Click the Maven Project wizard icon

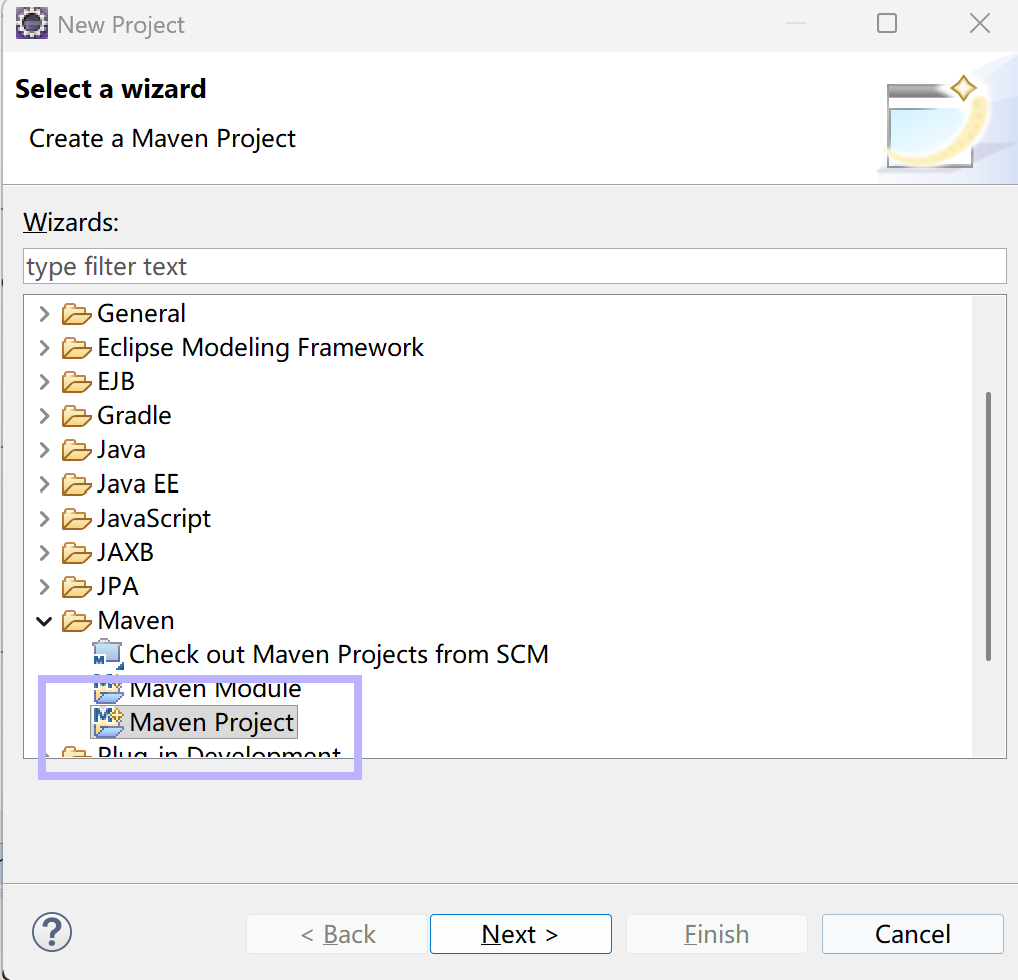click(x=108, y=723)
